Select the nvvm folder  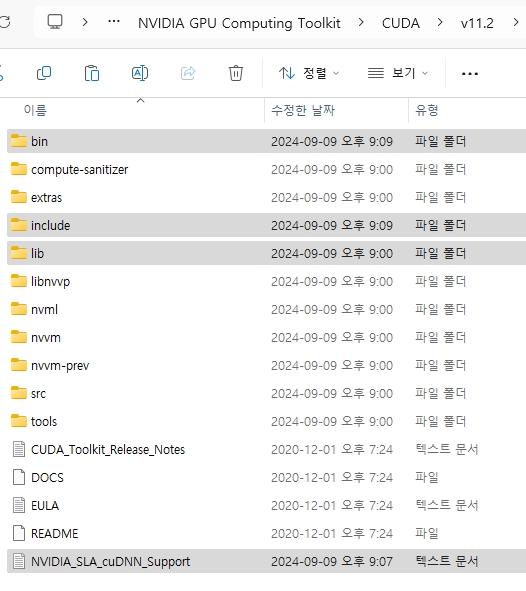[266, 337]
